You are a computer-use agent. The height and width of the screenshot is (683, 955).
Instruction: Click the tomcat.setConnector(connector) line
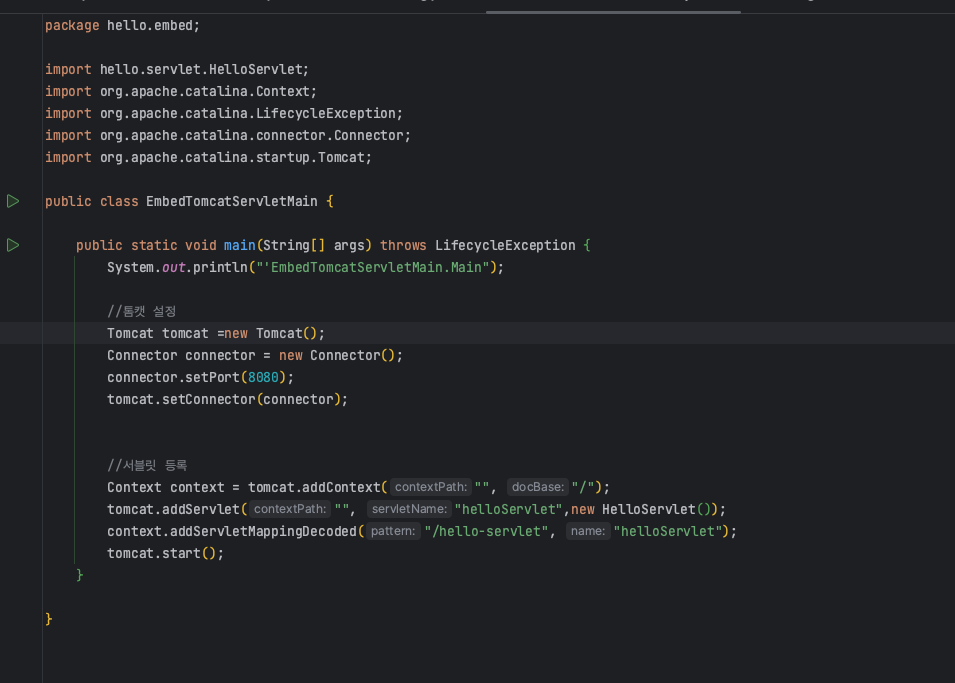[x=228, y=399]
